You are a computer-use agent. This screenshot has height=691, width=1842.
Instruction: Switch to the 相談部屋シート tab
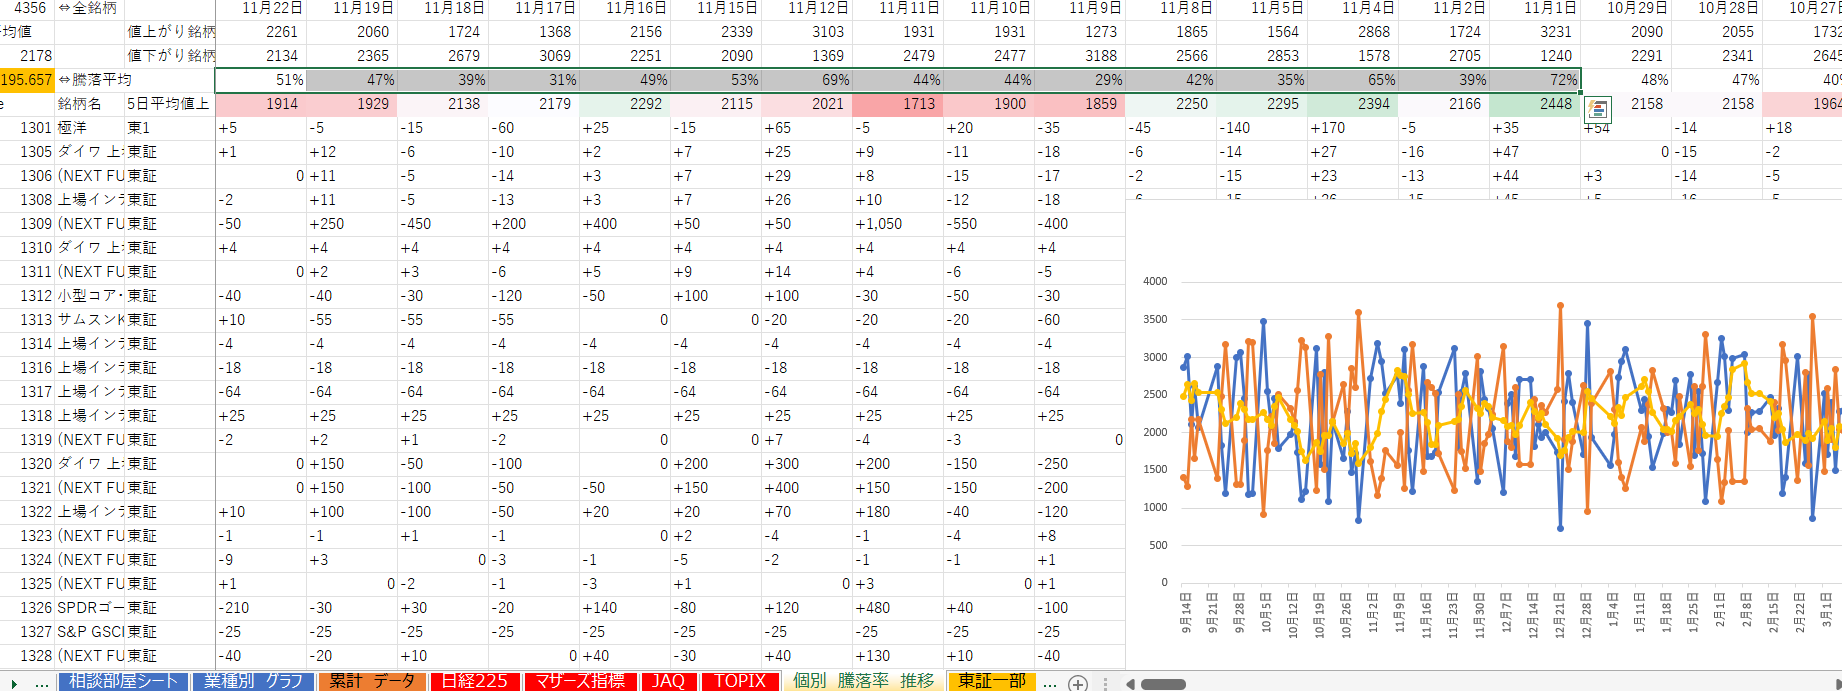point(123,681)
